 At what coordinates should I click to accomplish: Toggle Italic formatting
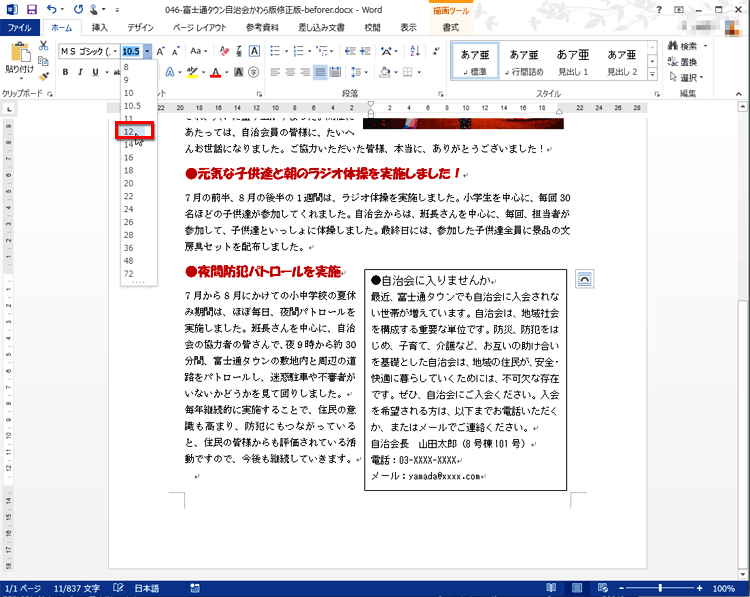pyautogui.click(x=80, y=72)
